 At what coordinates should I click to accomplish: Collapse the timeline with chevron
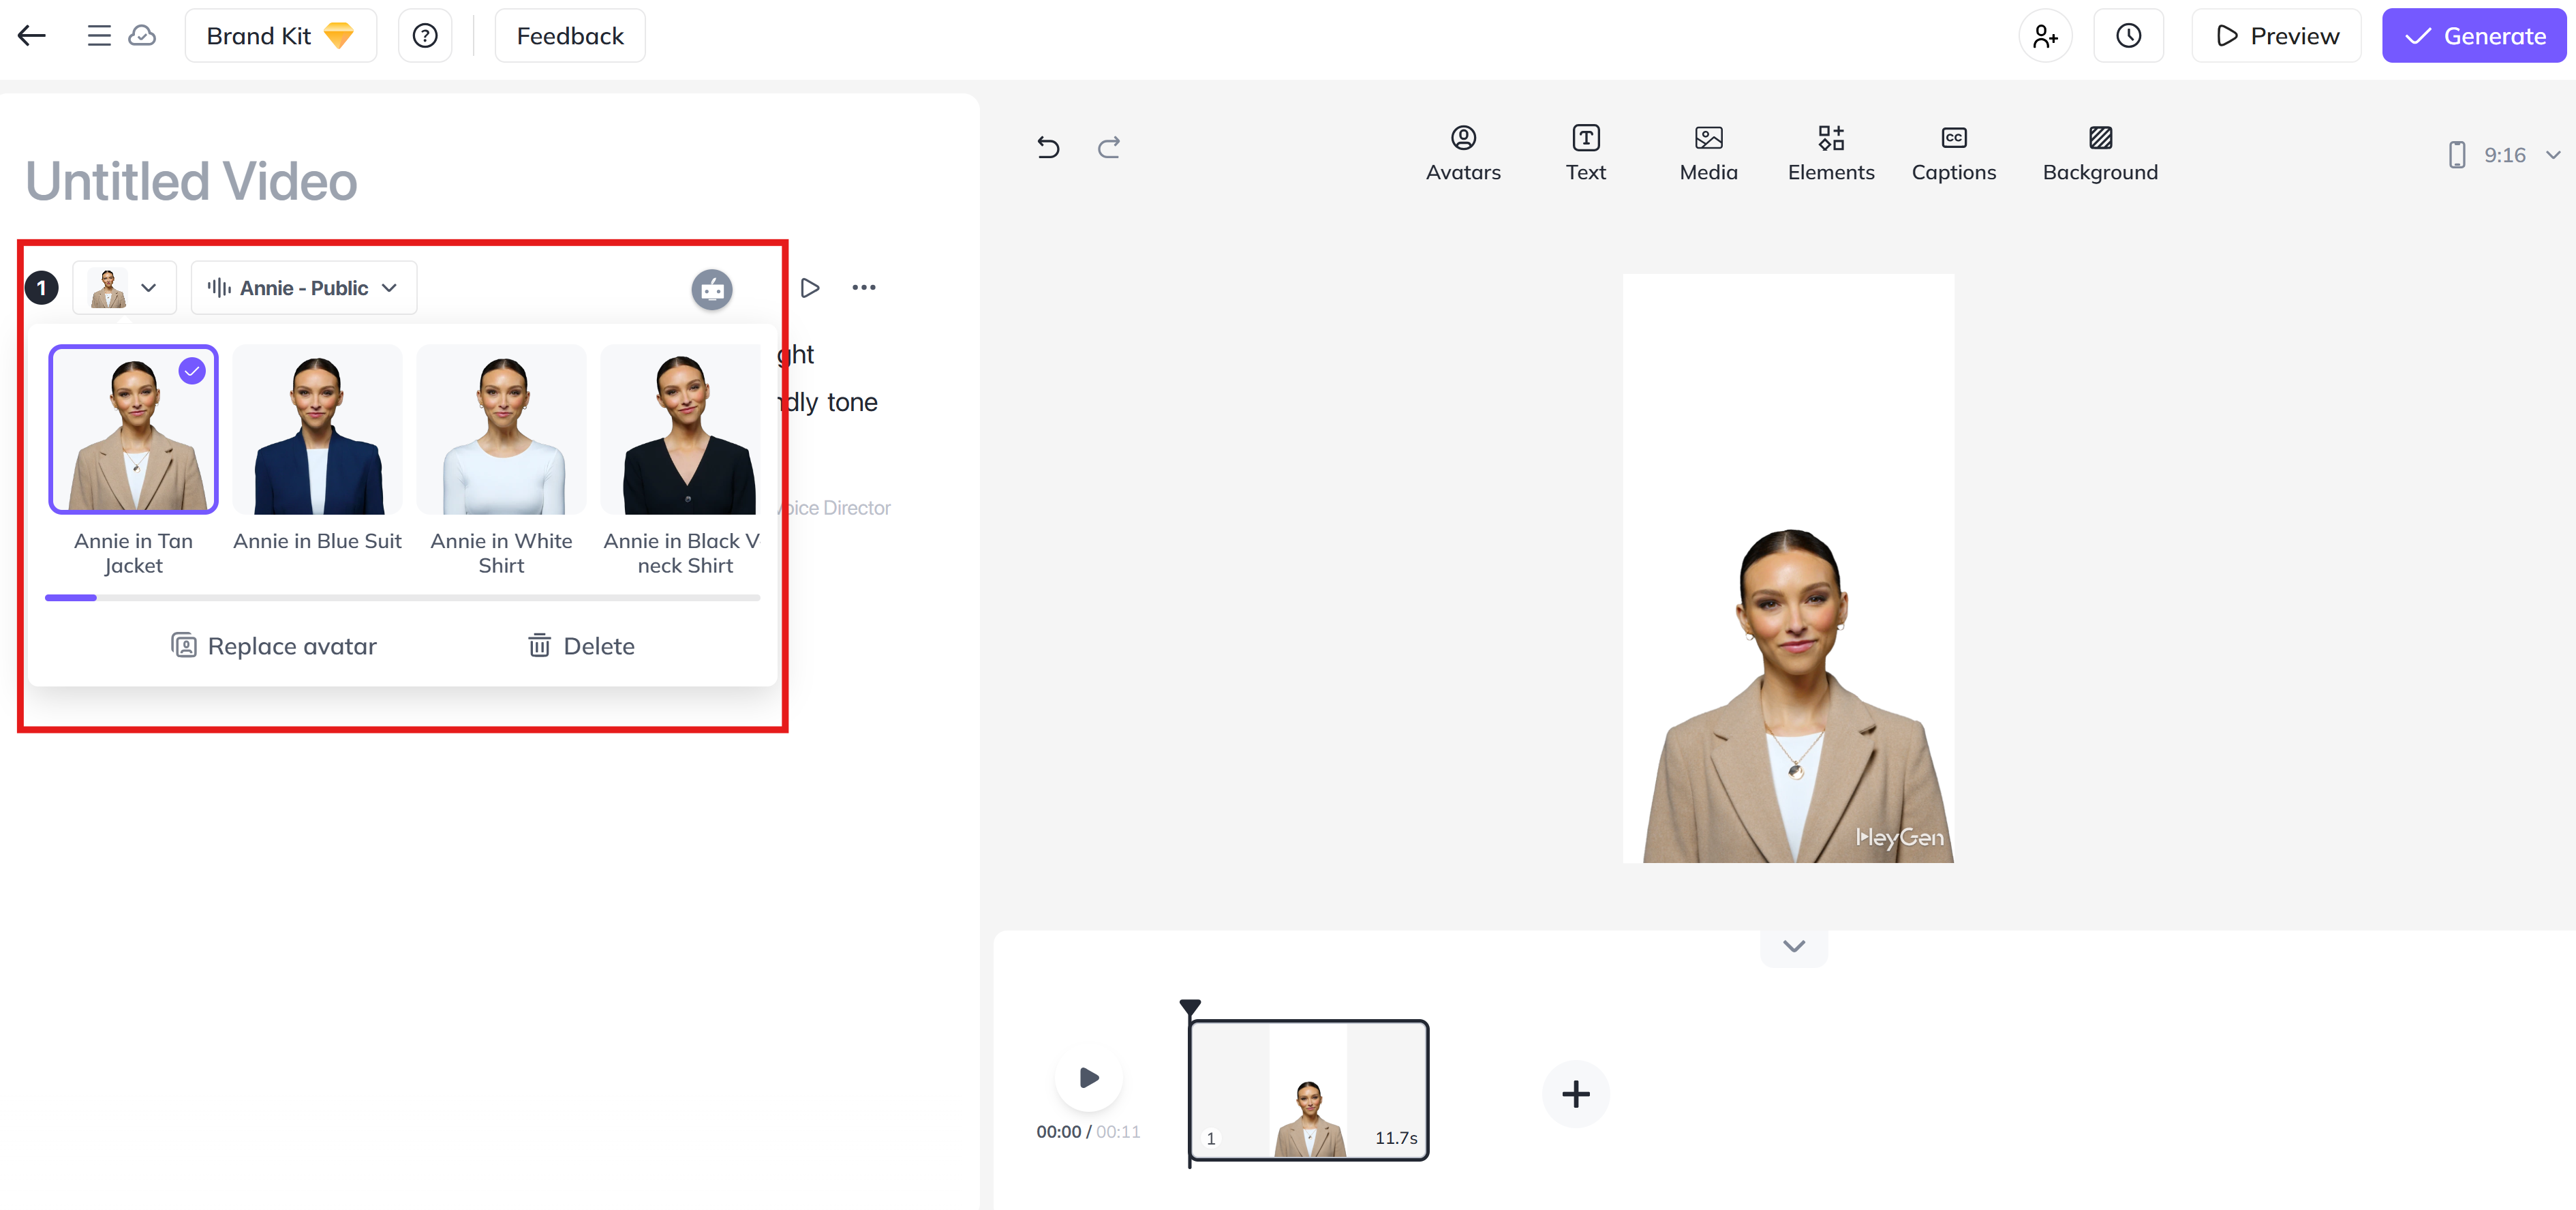click(1793, 946)
